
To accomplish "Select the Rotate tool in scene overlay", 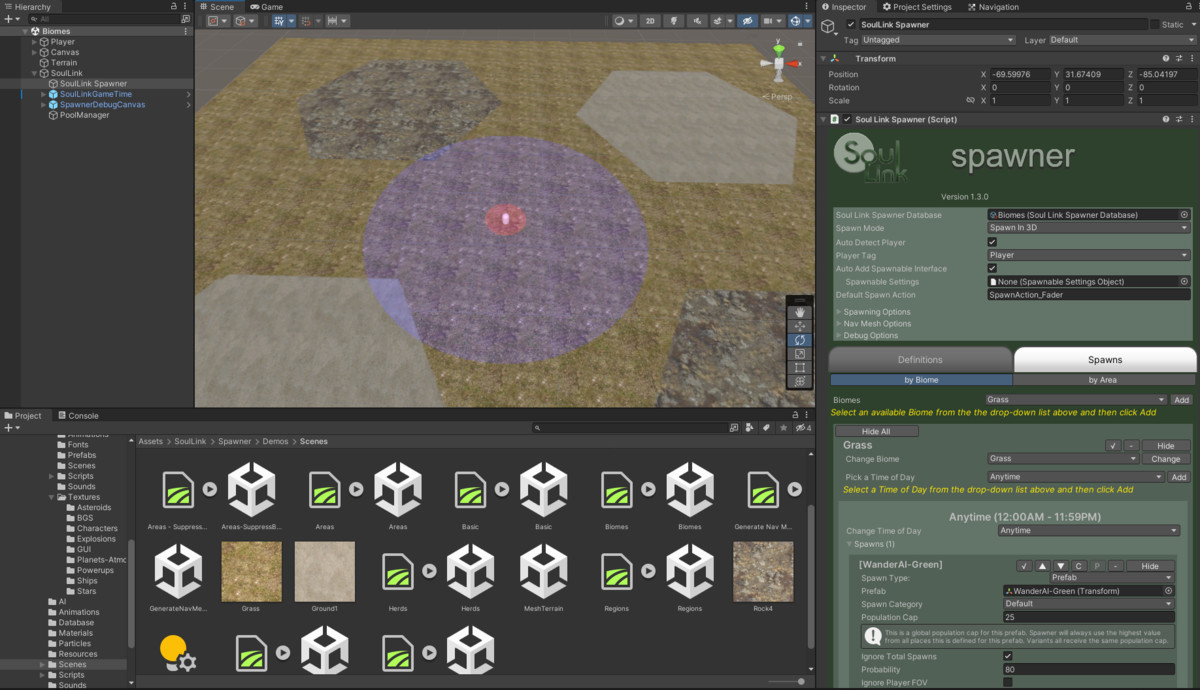I will coord(800,340).
